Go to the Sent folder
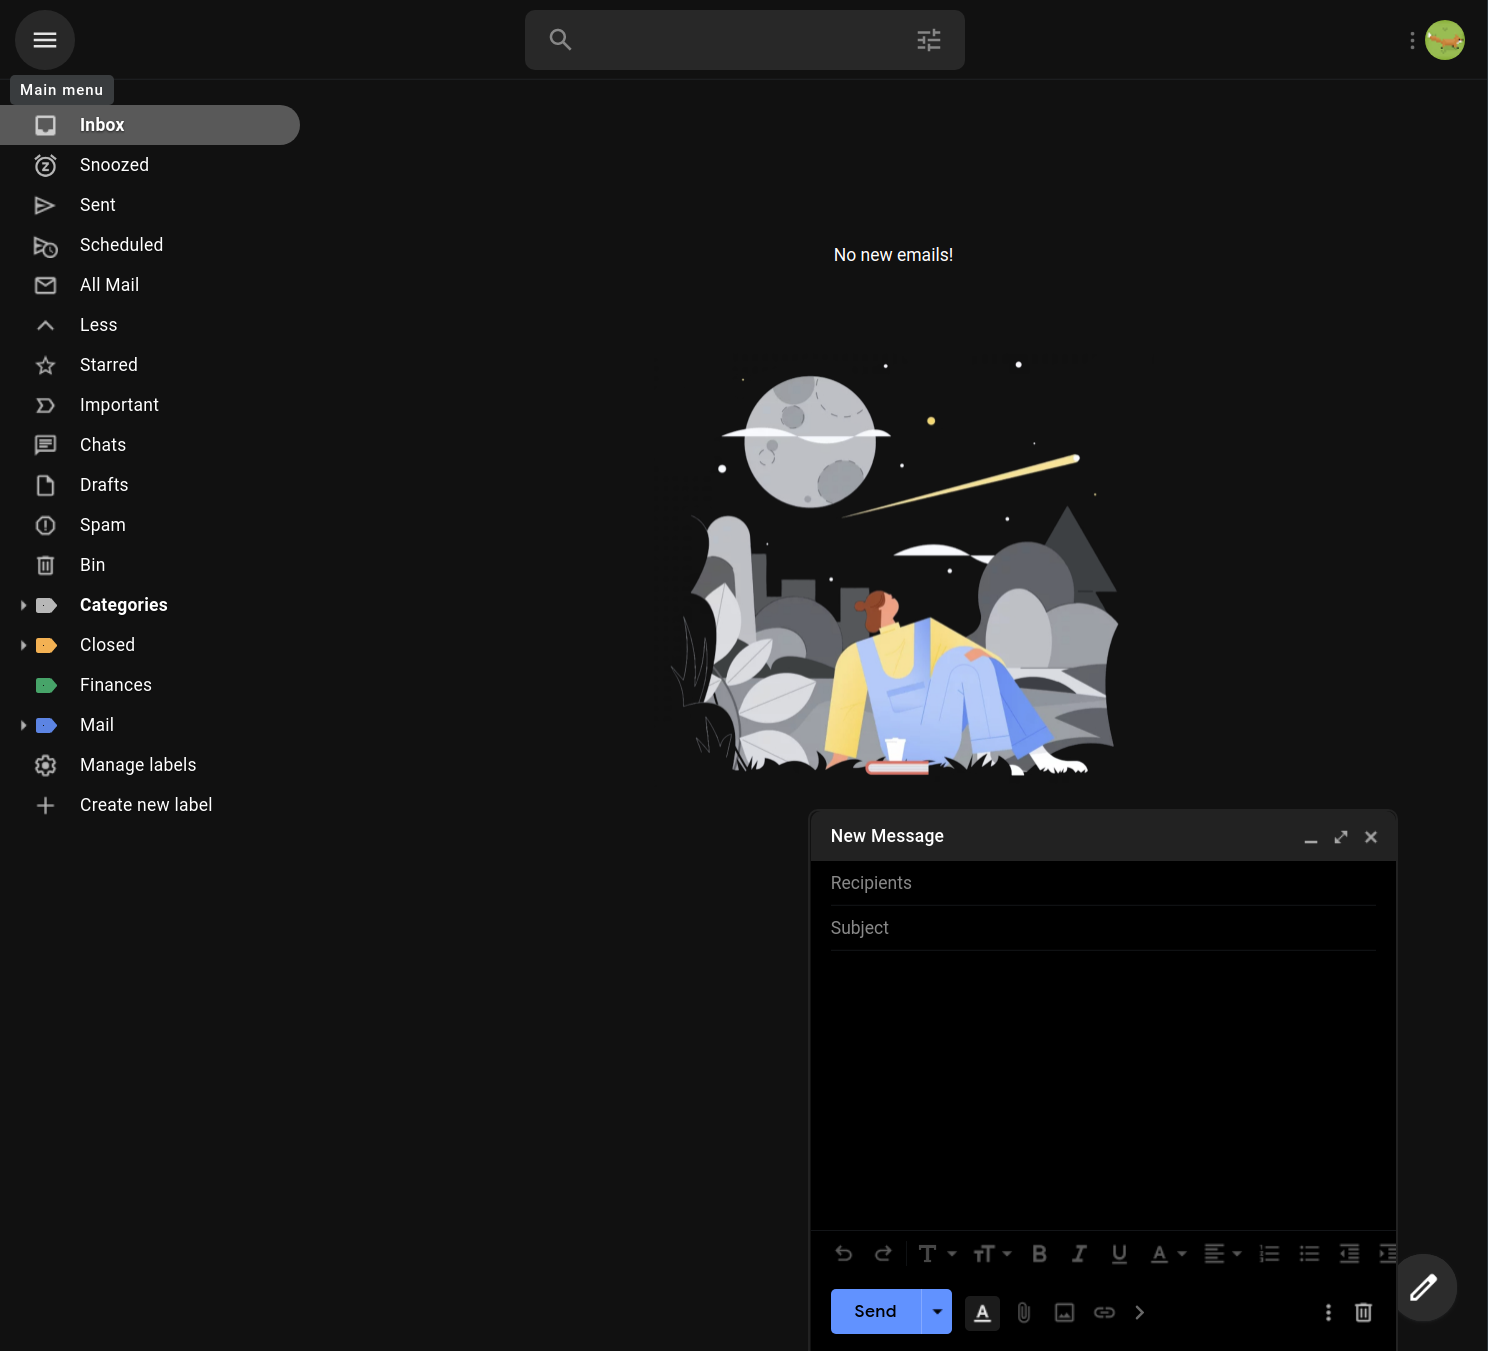The width and height of the screenshot is (1488, 1351). point(150,205)
